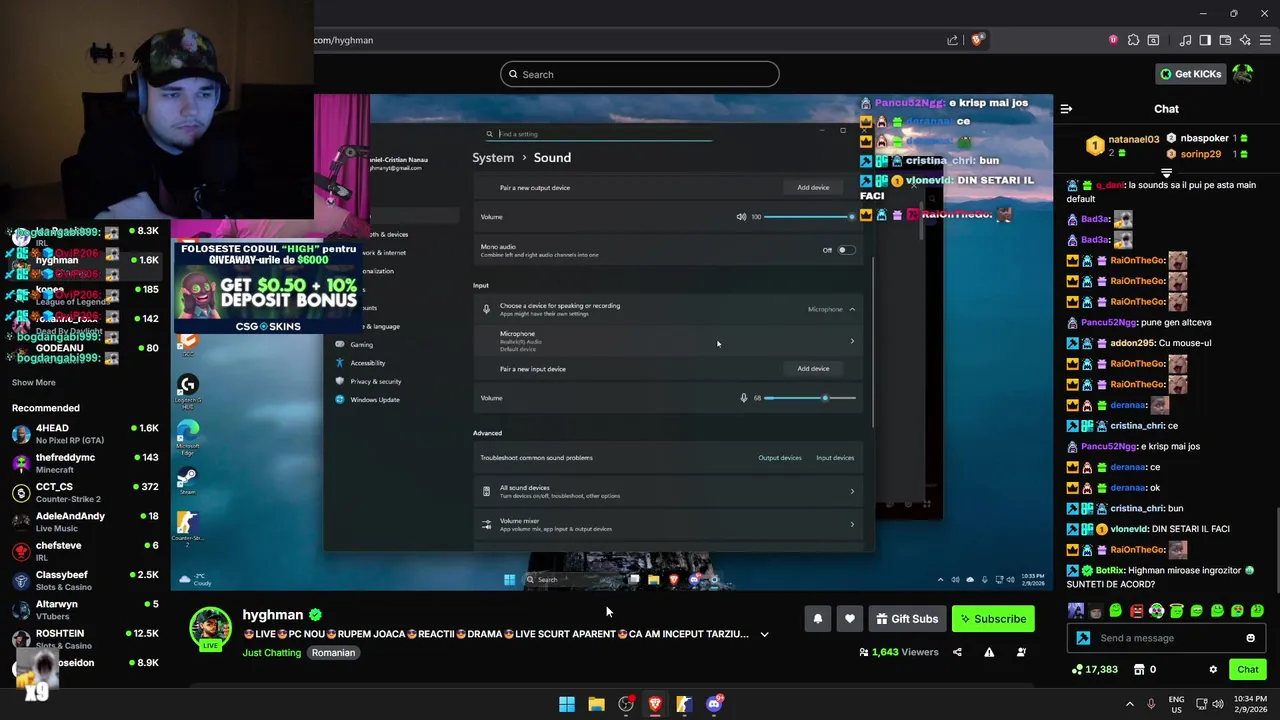
Task: Open File Explorer from the taskbar
Action: pos(596,704)
